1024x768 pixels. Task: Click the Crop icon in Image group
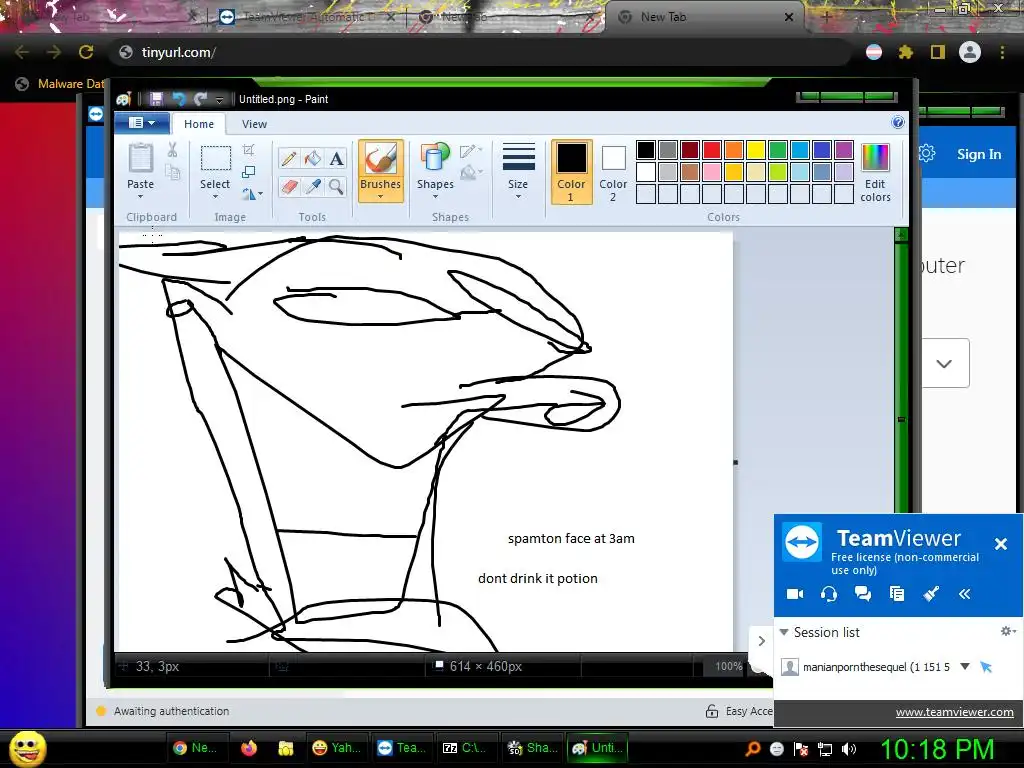tap(248, 150)
